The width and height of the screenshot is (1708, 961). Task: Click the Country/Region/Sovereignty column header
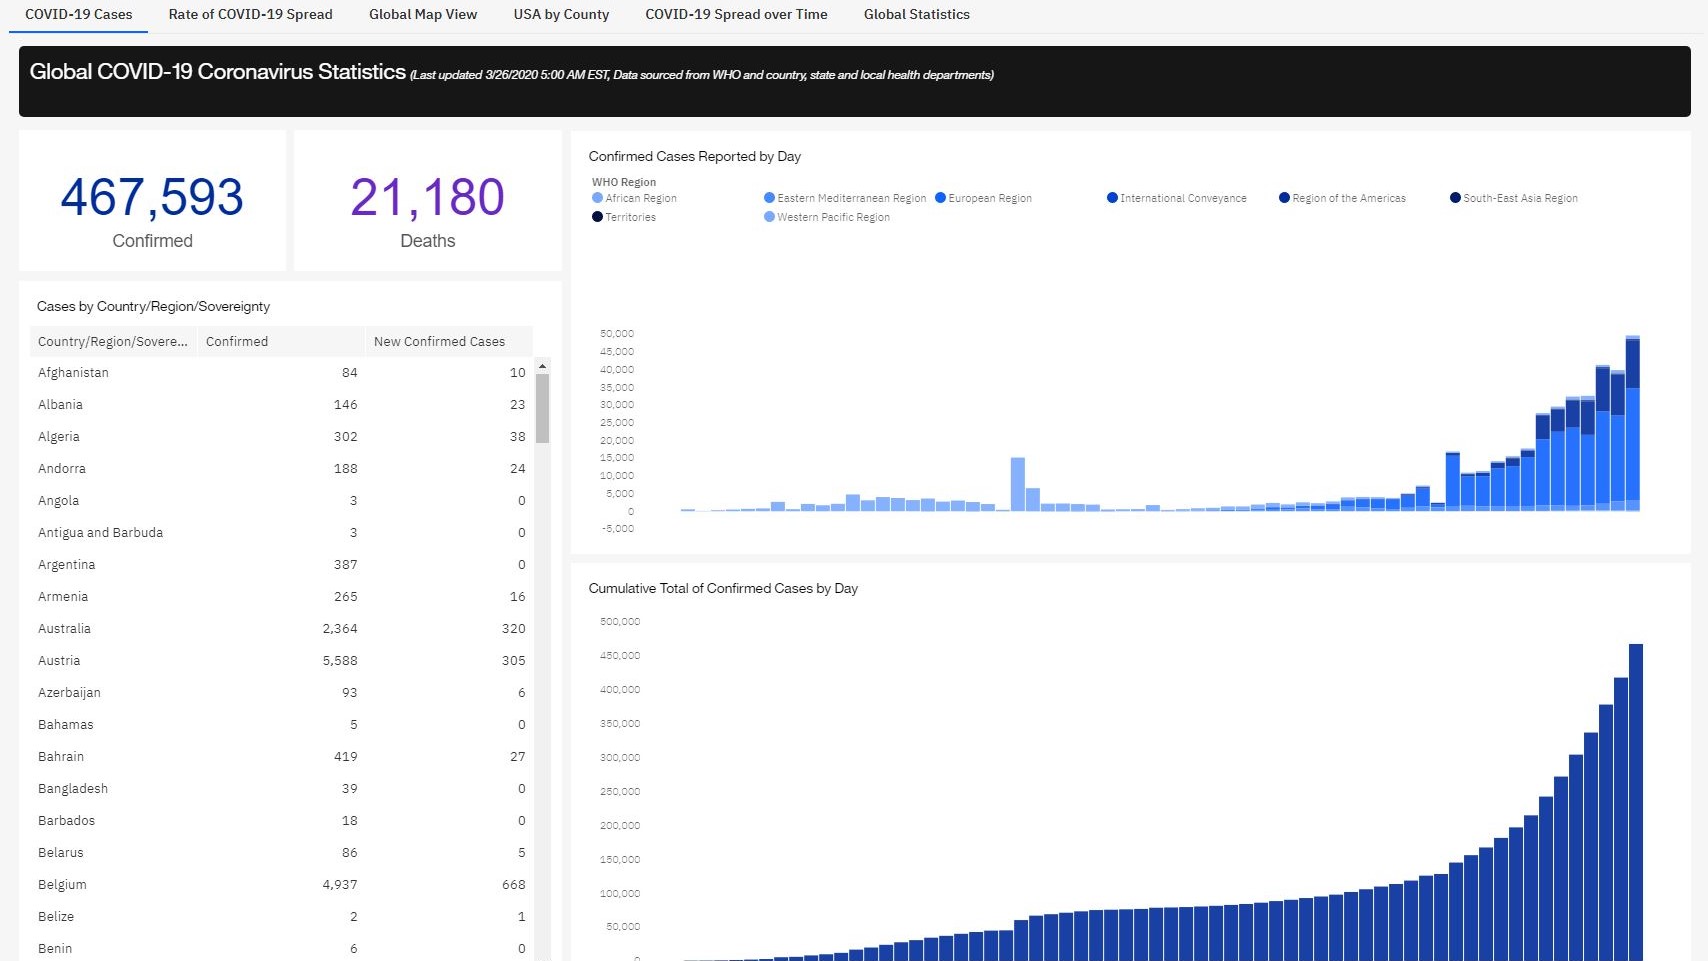(x=113, y=342)
